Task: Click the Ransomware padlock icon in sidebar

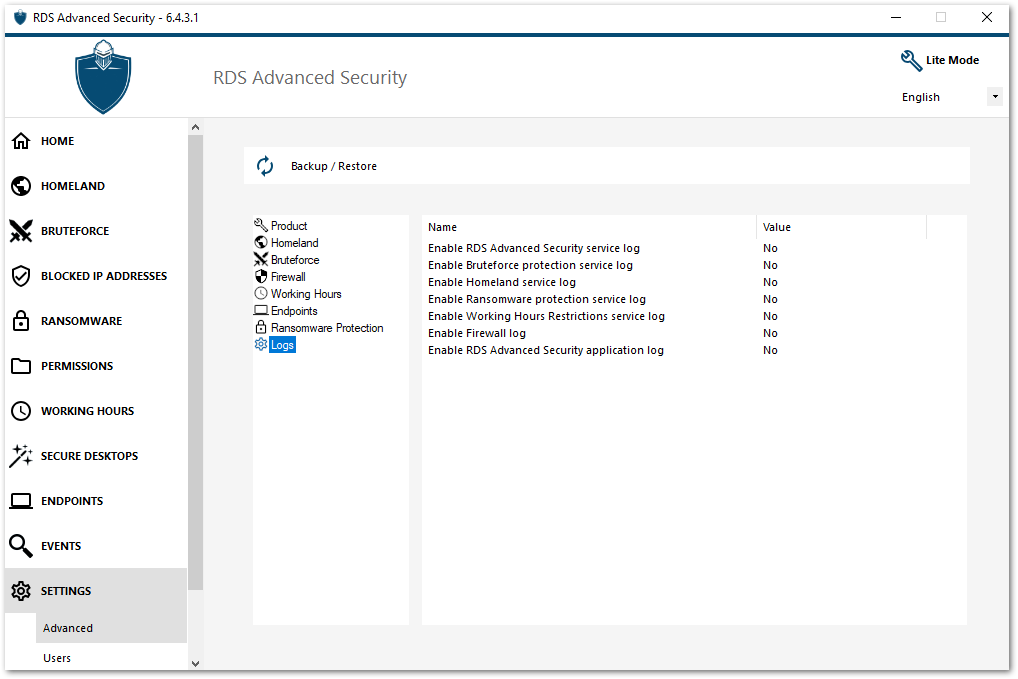Action: pos(21,321)
